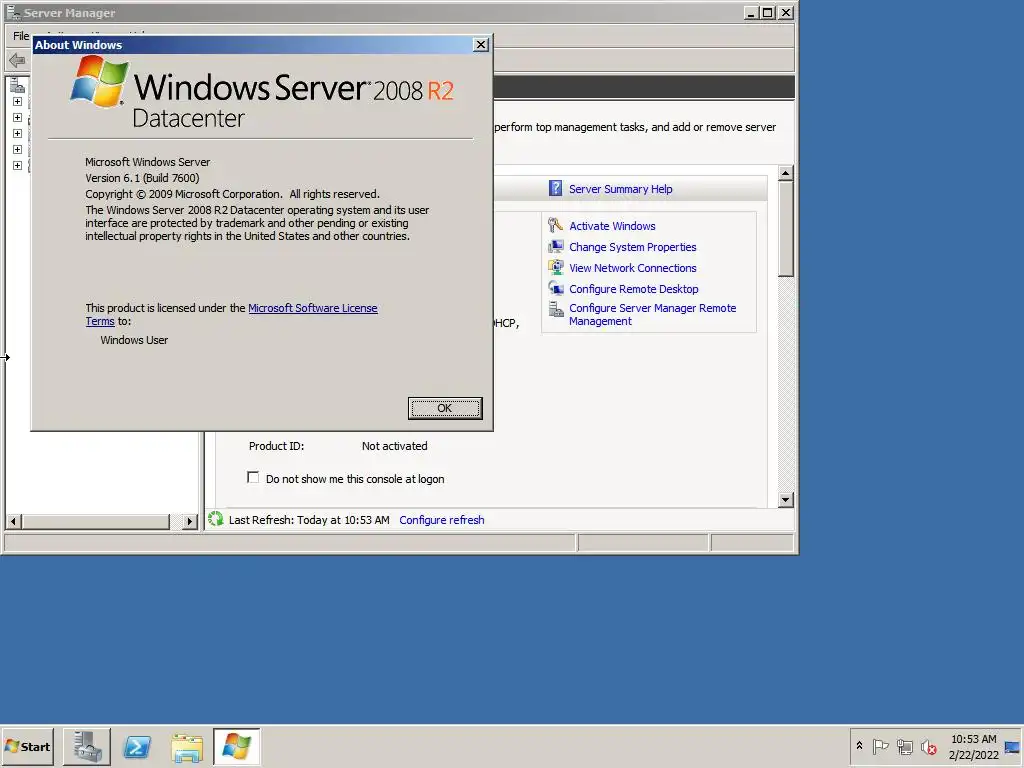Click the muted speaker volume icon in tray
1024x768 pixels.
click(929, 746)
